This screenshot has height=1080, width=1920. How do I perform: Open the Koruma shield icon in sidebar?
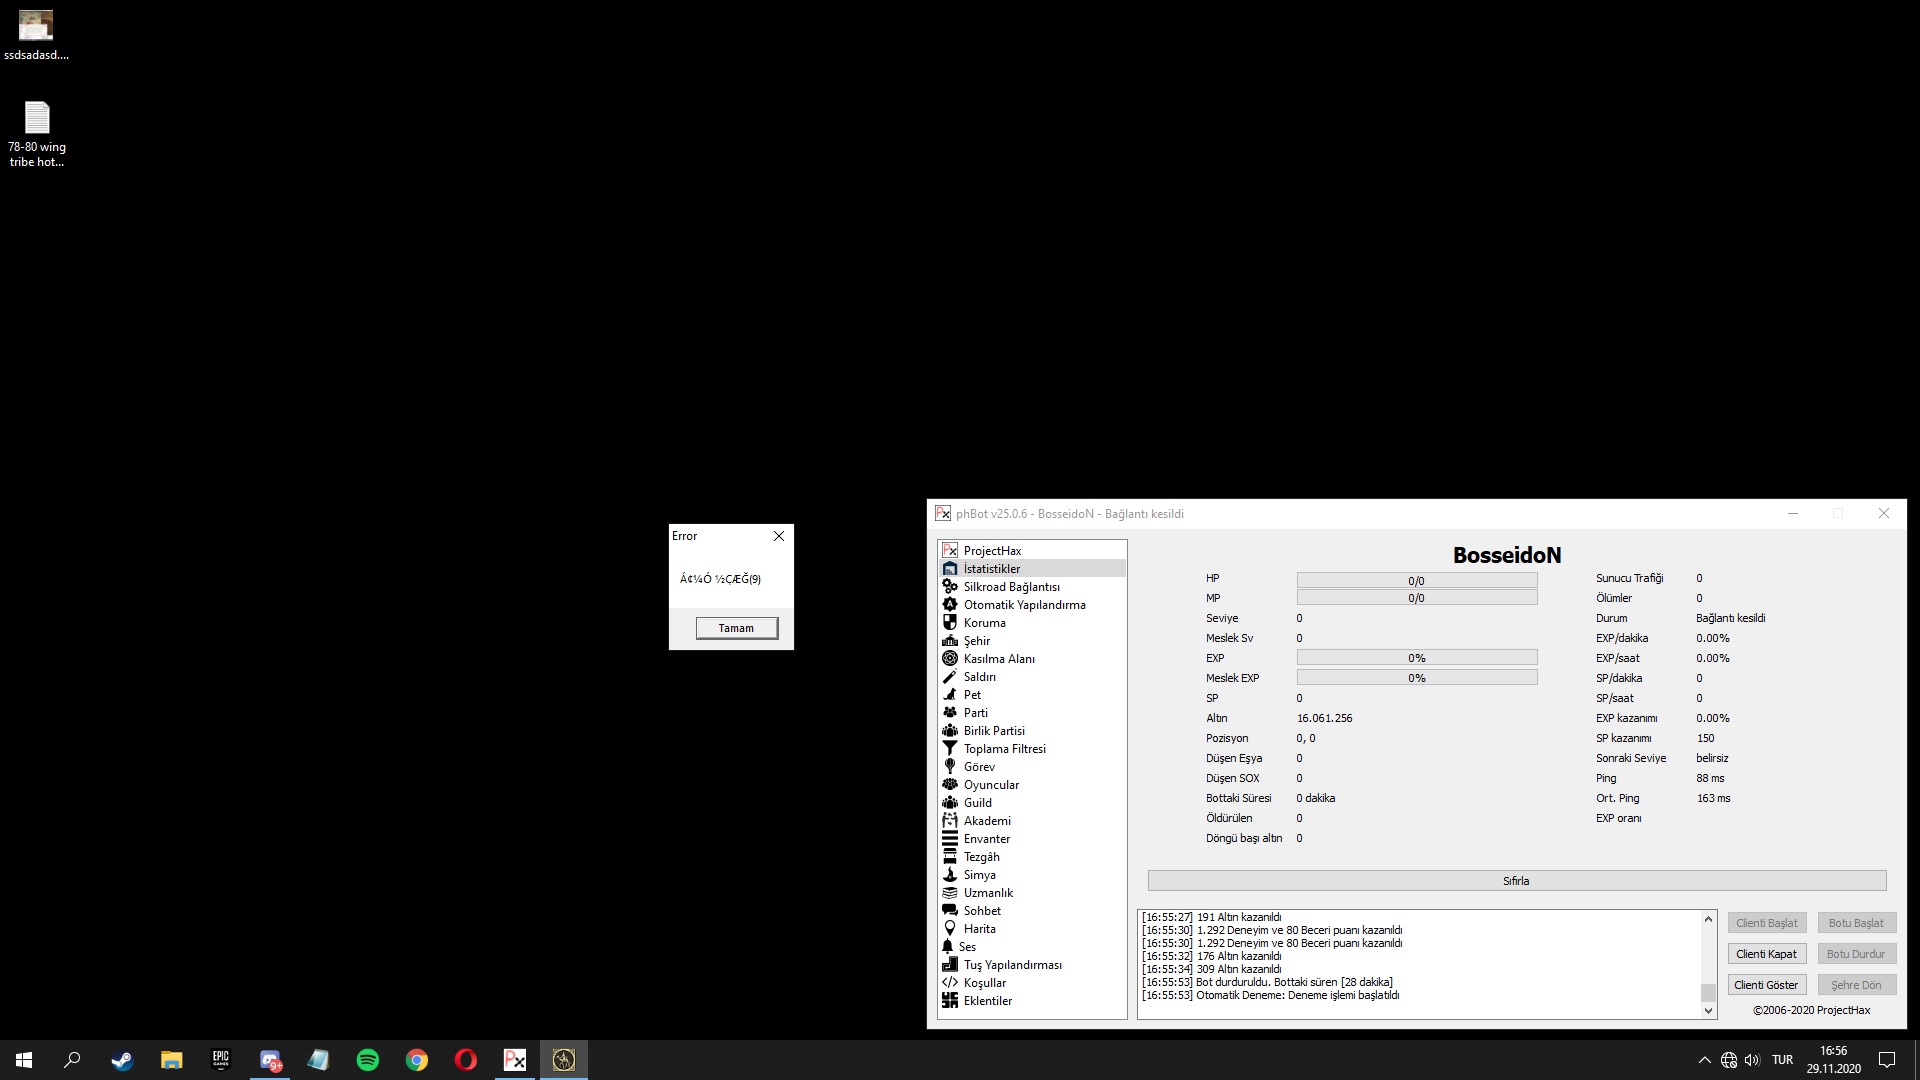point(950,622)
